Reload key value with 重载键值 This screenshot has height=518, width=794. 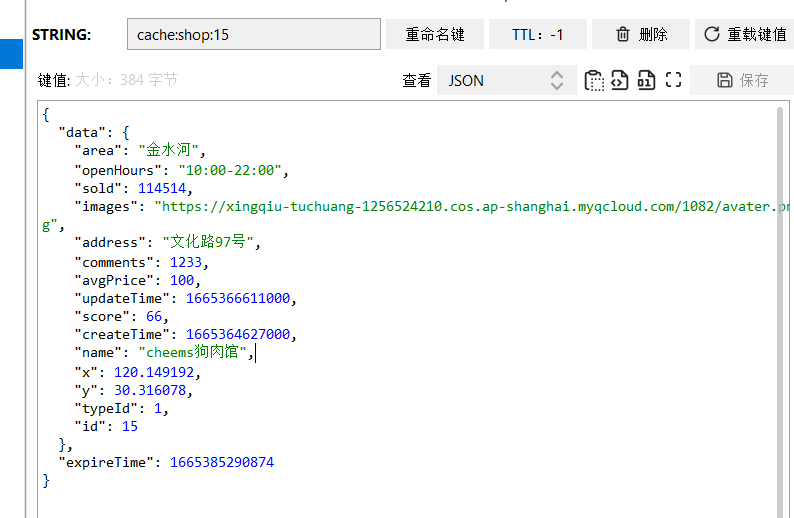click(x=745, y=34)
